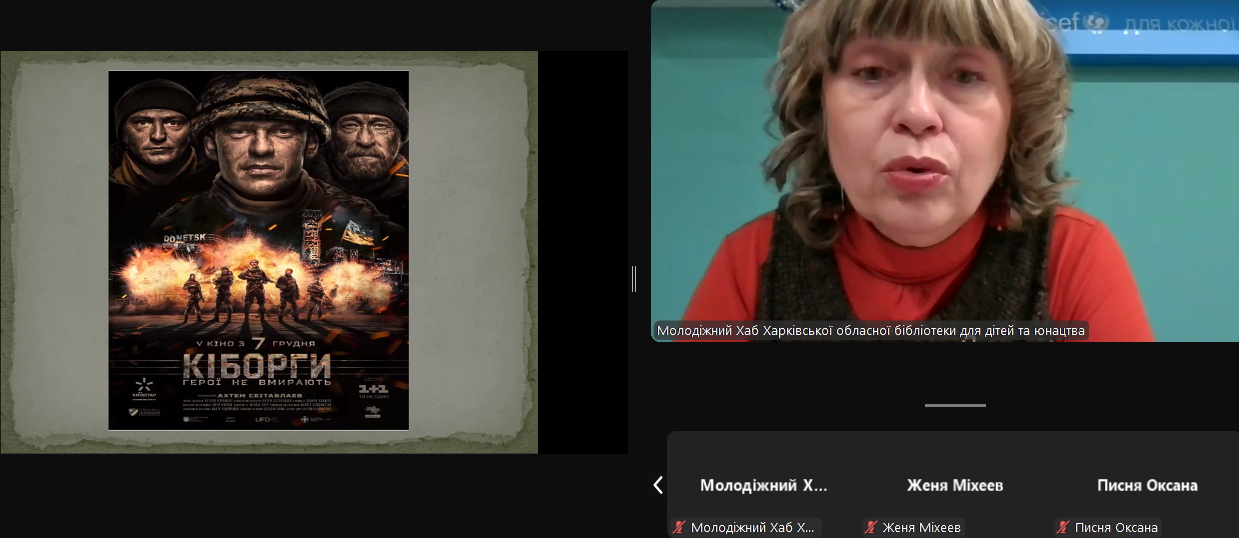The image size is (1239, 538).
Task: Click the divider handle between slide and video
Action: click(634, 279)
